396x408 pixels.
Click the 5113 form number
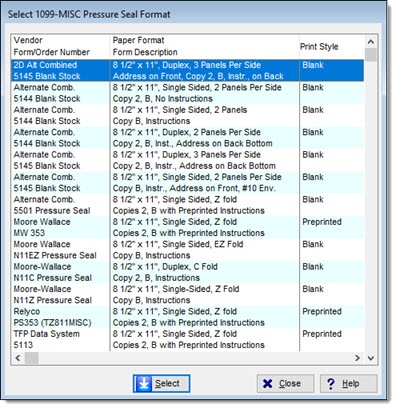[23, 345]
